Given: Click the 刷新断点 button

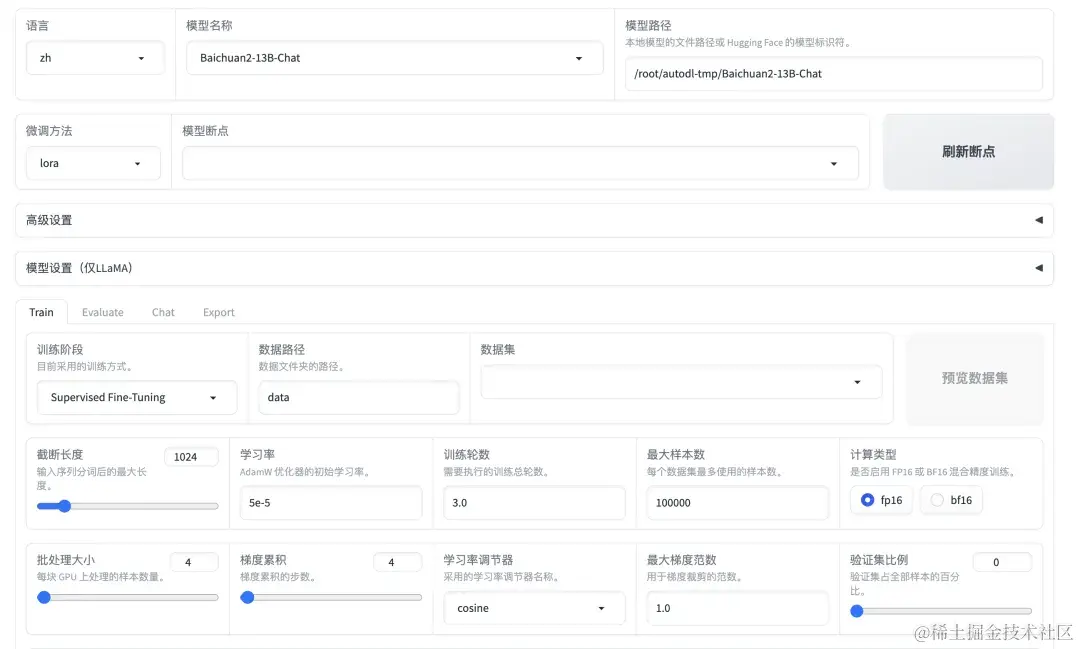Looking at the screenshot, I should (x=968, y=152).
